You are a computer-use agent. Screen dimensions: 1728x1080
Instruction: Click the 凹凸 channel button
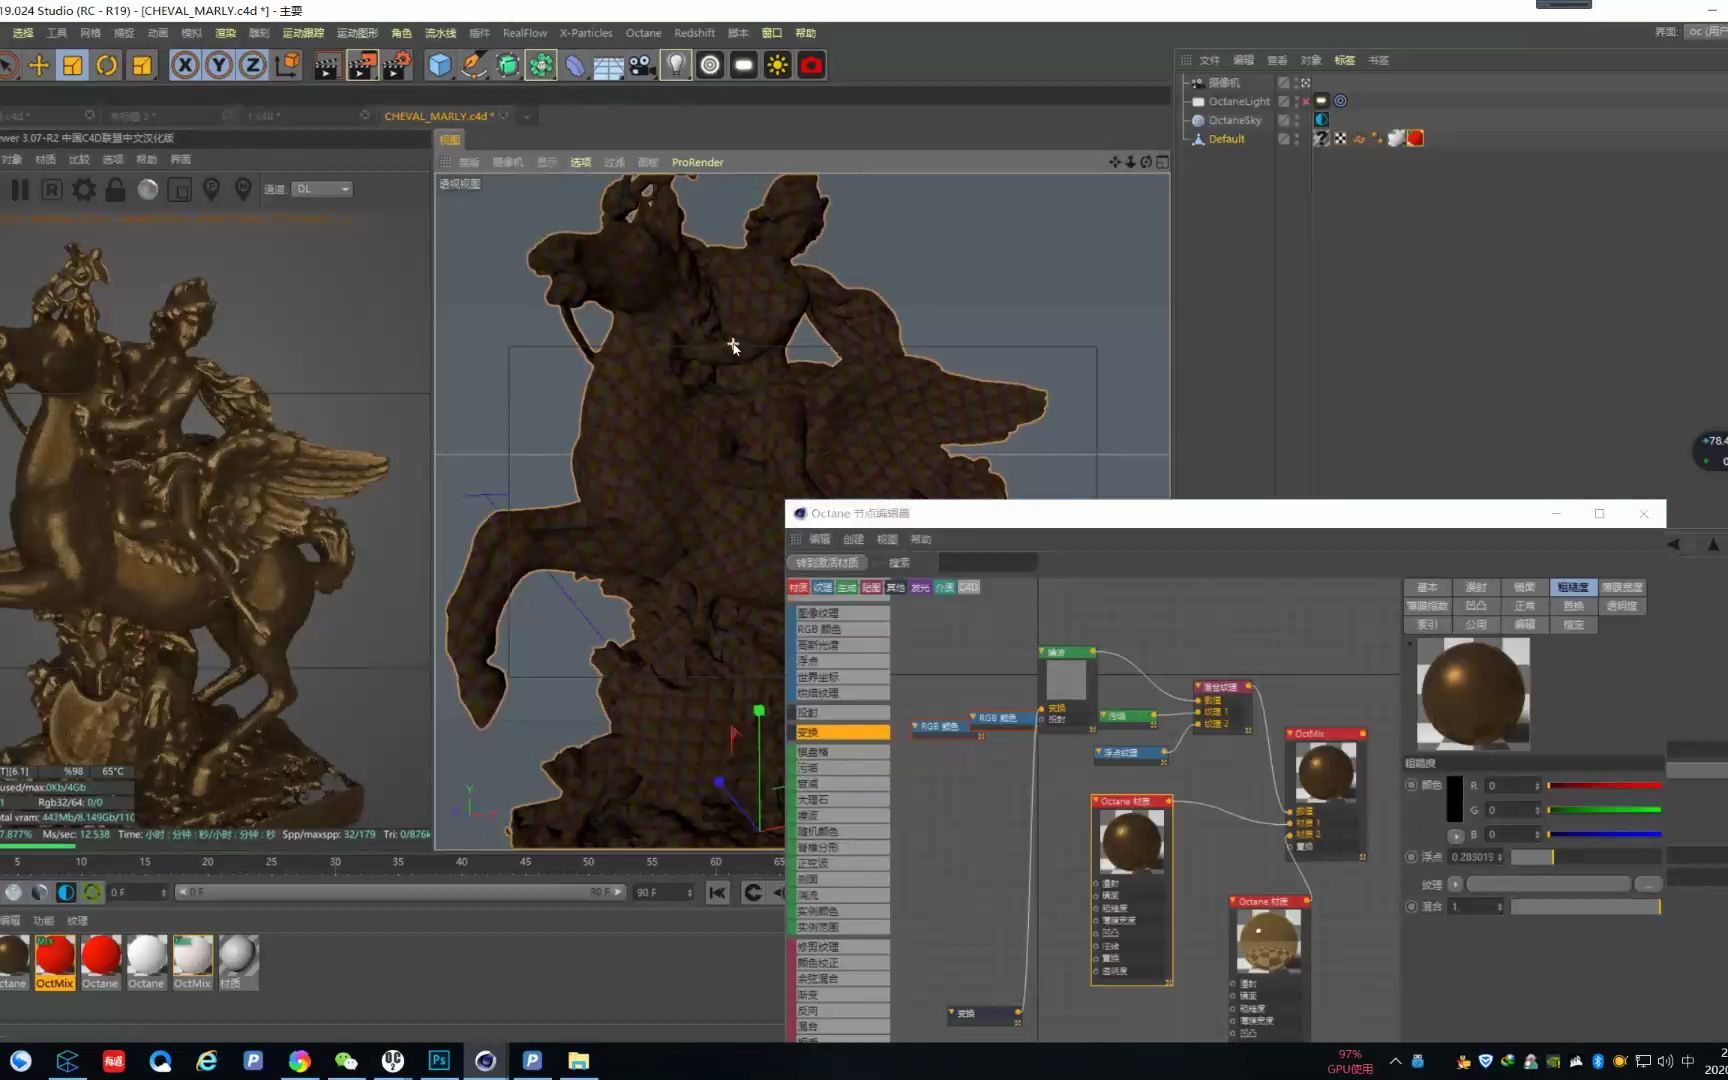pyautogui.click(x=1476, y=606)
